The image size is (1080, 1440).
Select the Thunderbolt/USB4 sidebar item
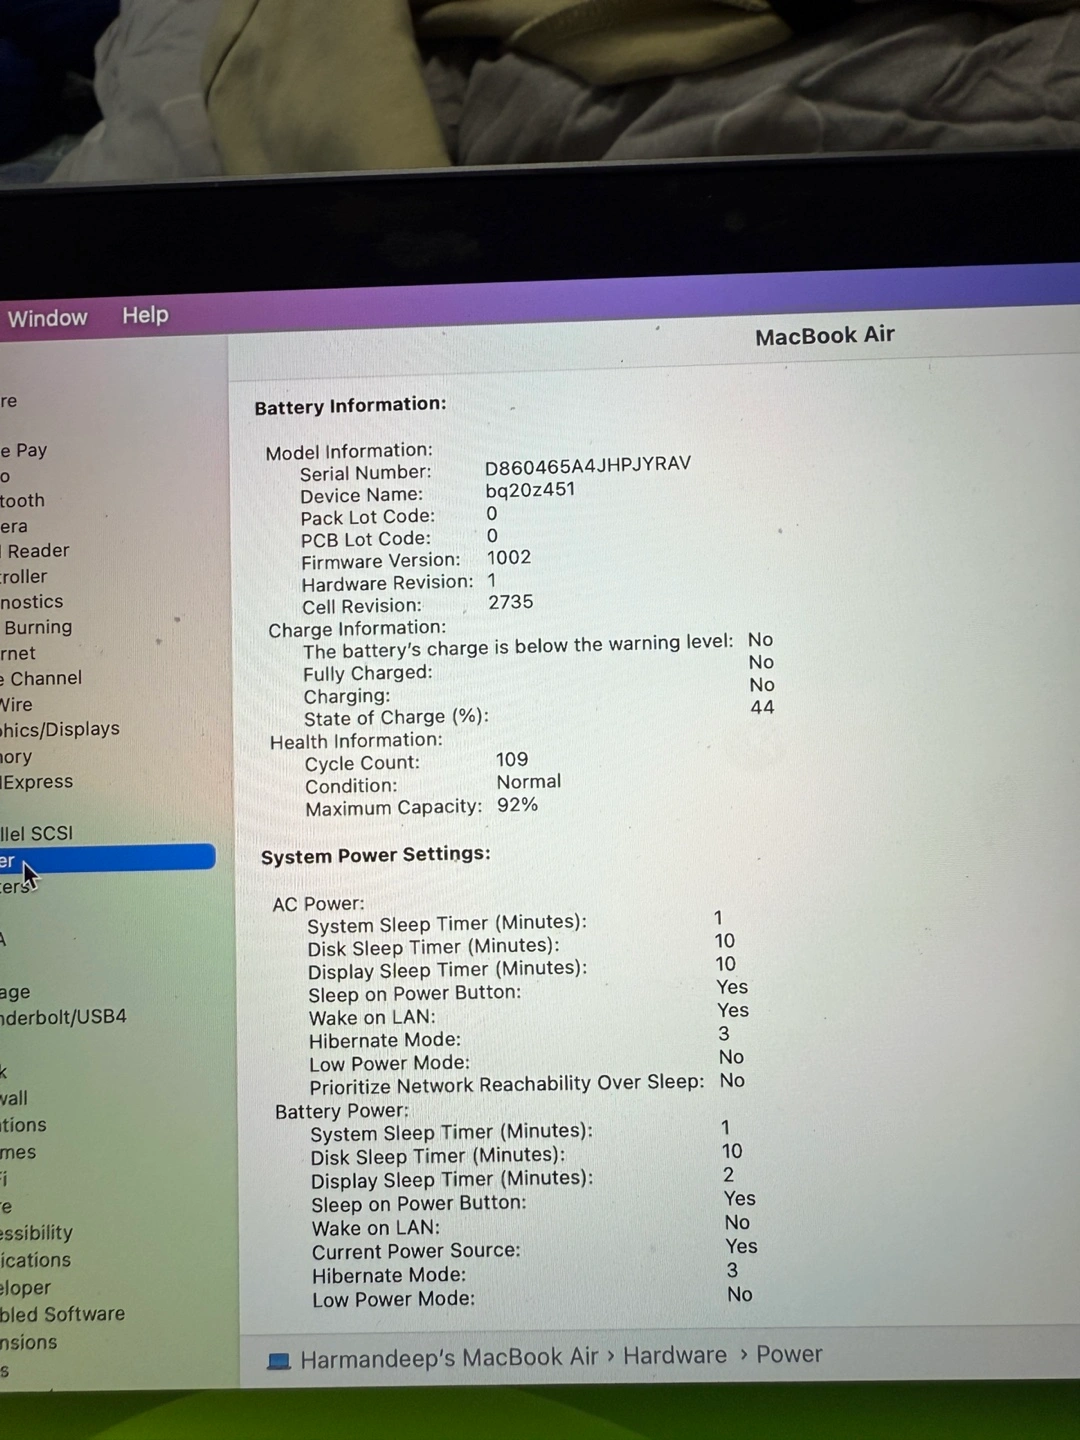63,1017
